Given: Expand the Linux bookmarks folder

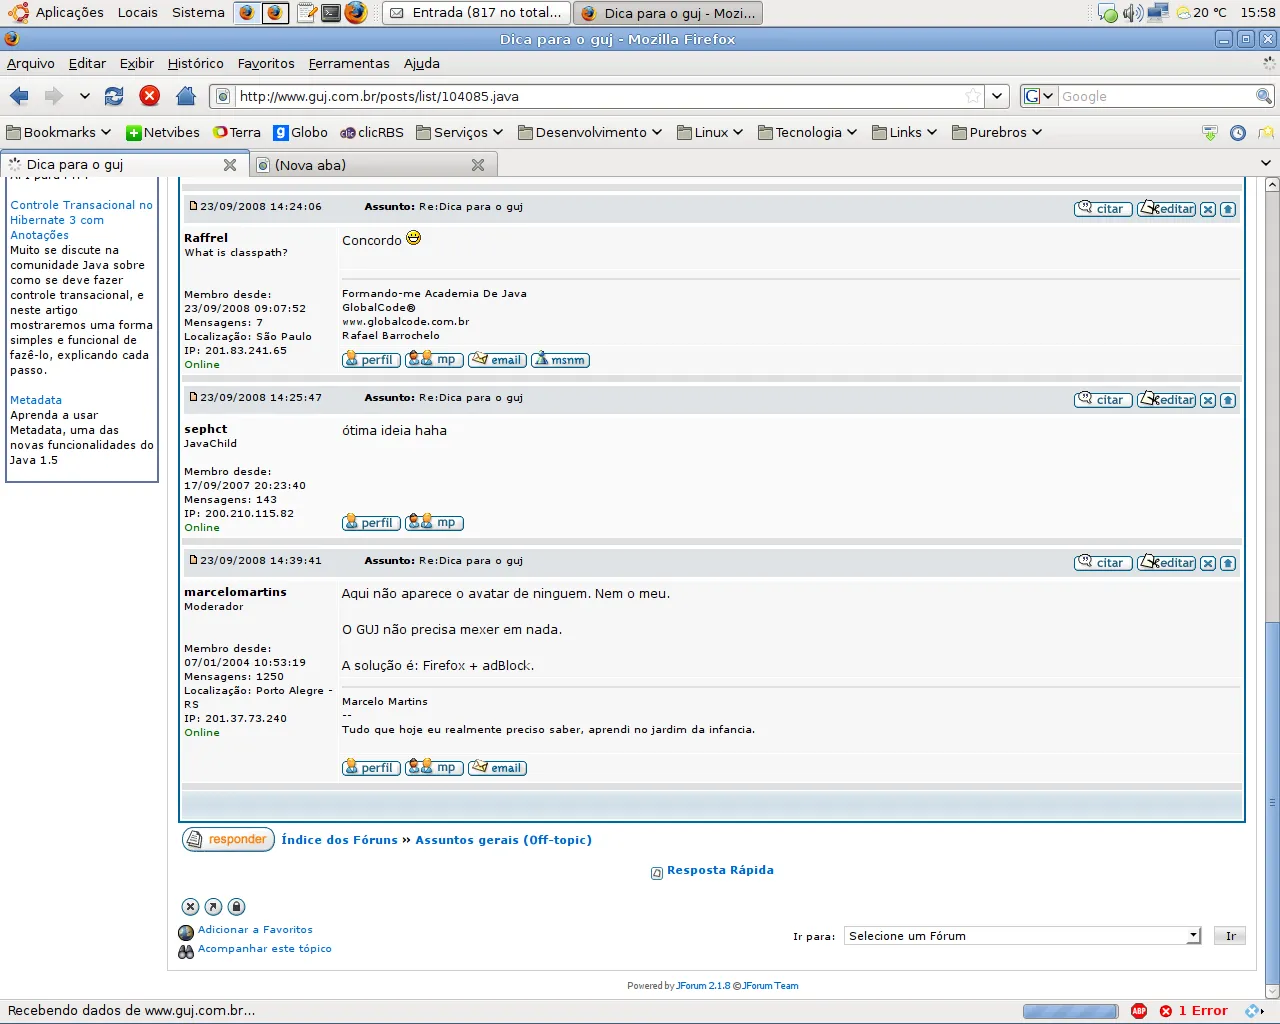Looking at the screenshot, I should tap(710, 132).
